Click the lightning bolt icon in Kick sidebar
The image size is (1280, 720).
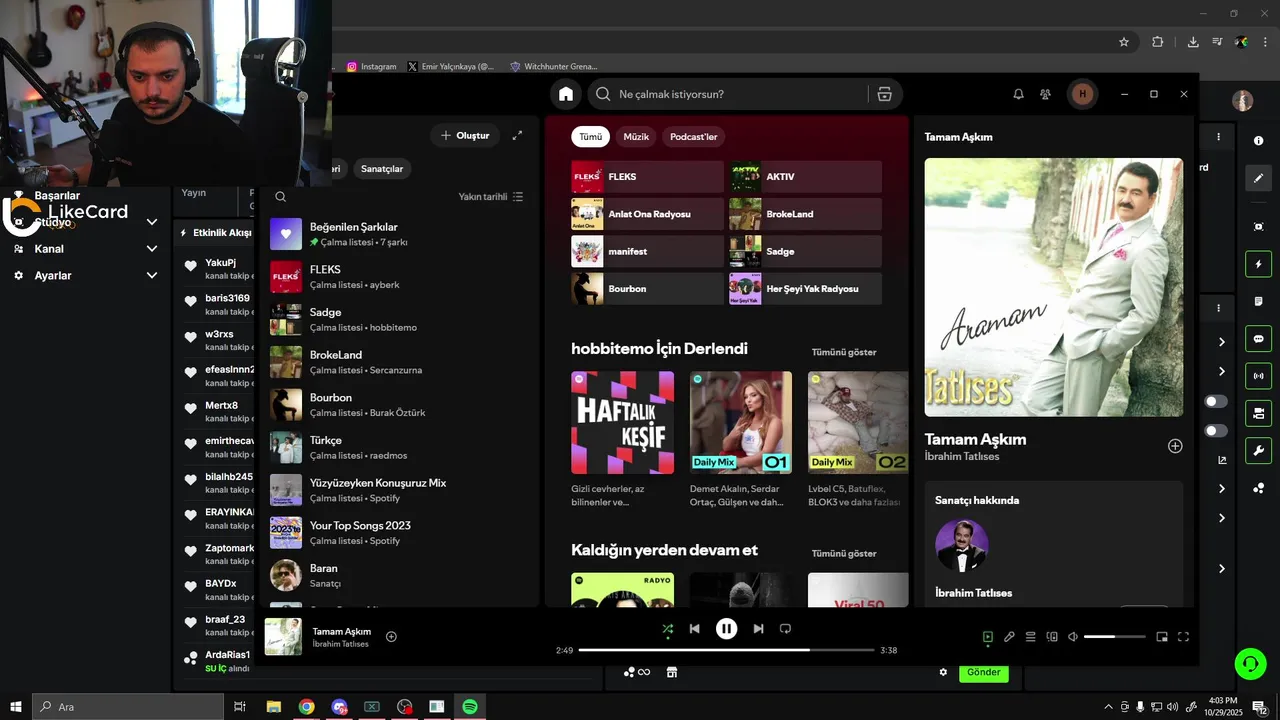[1259, 264]
